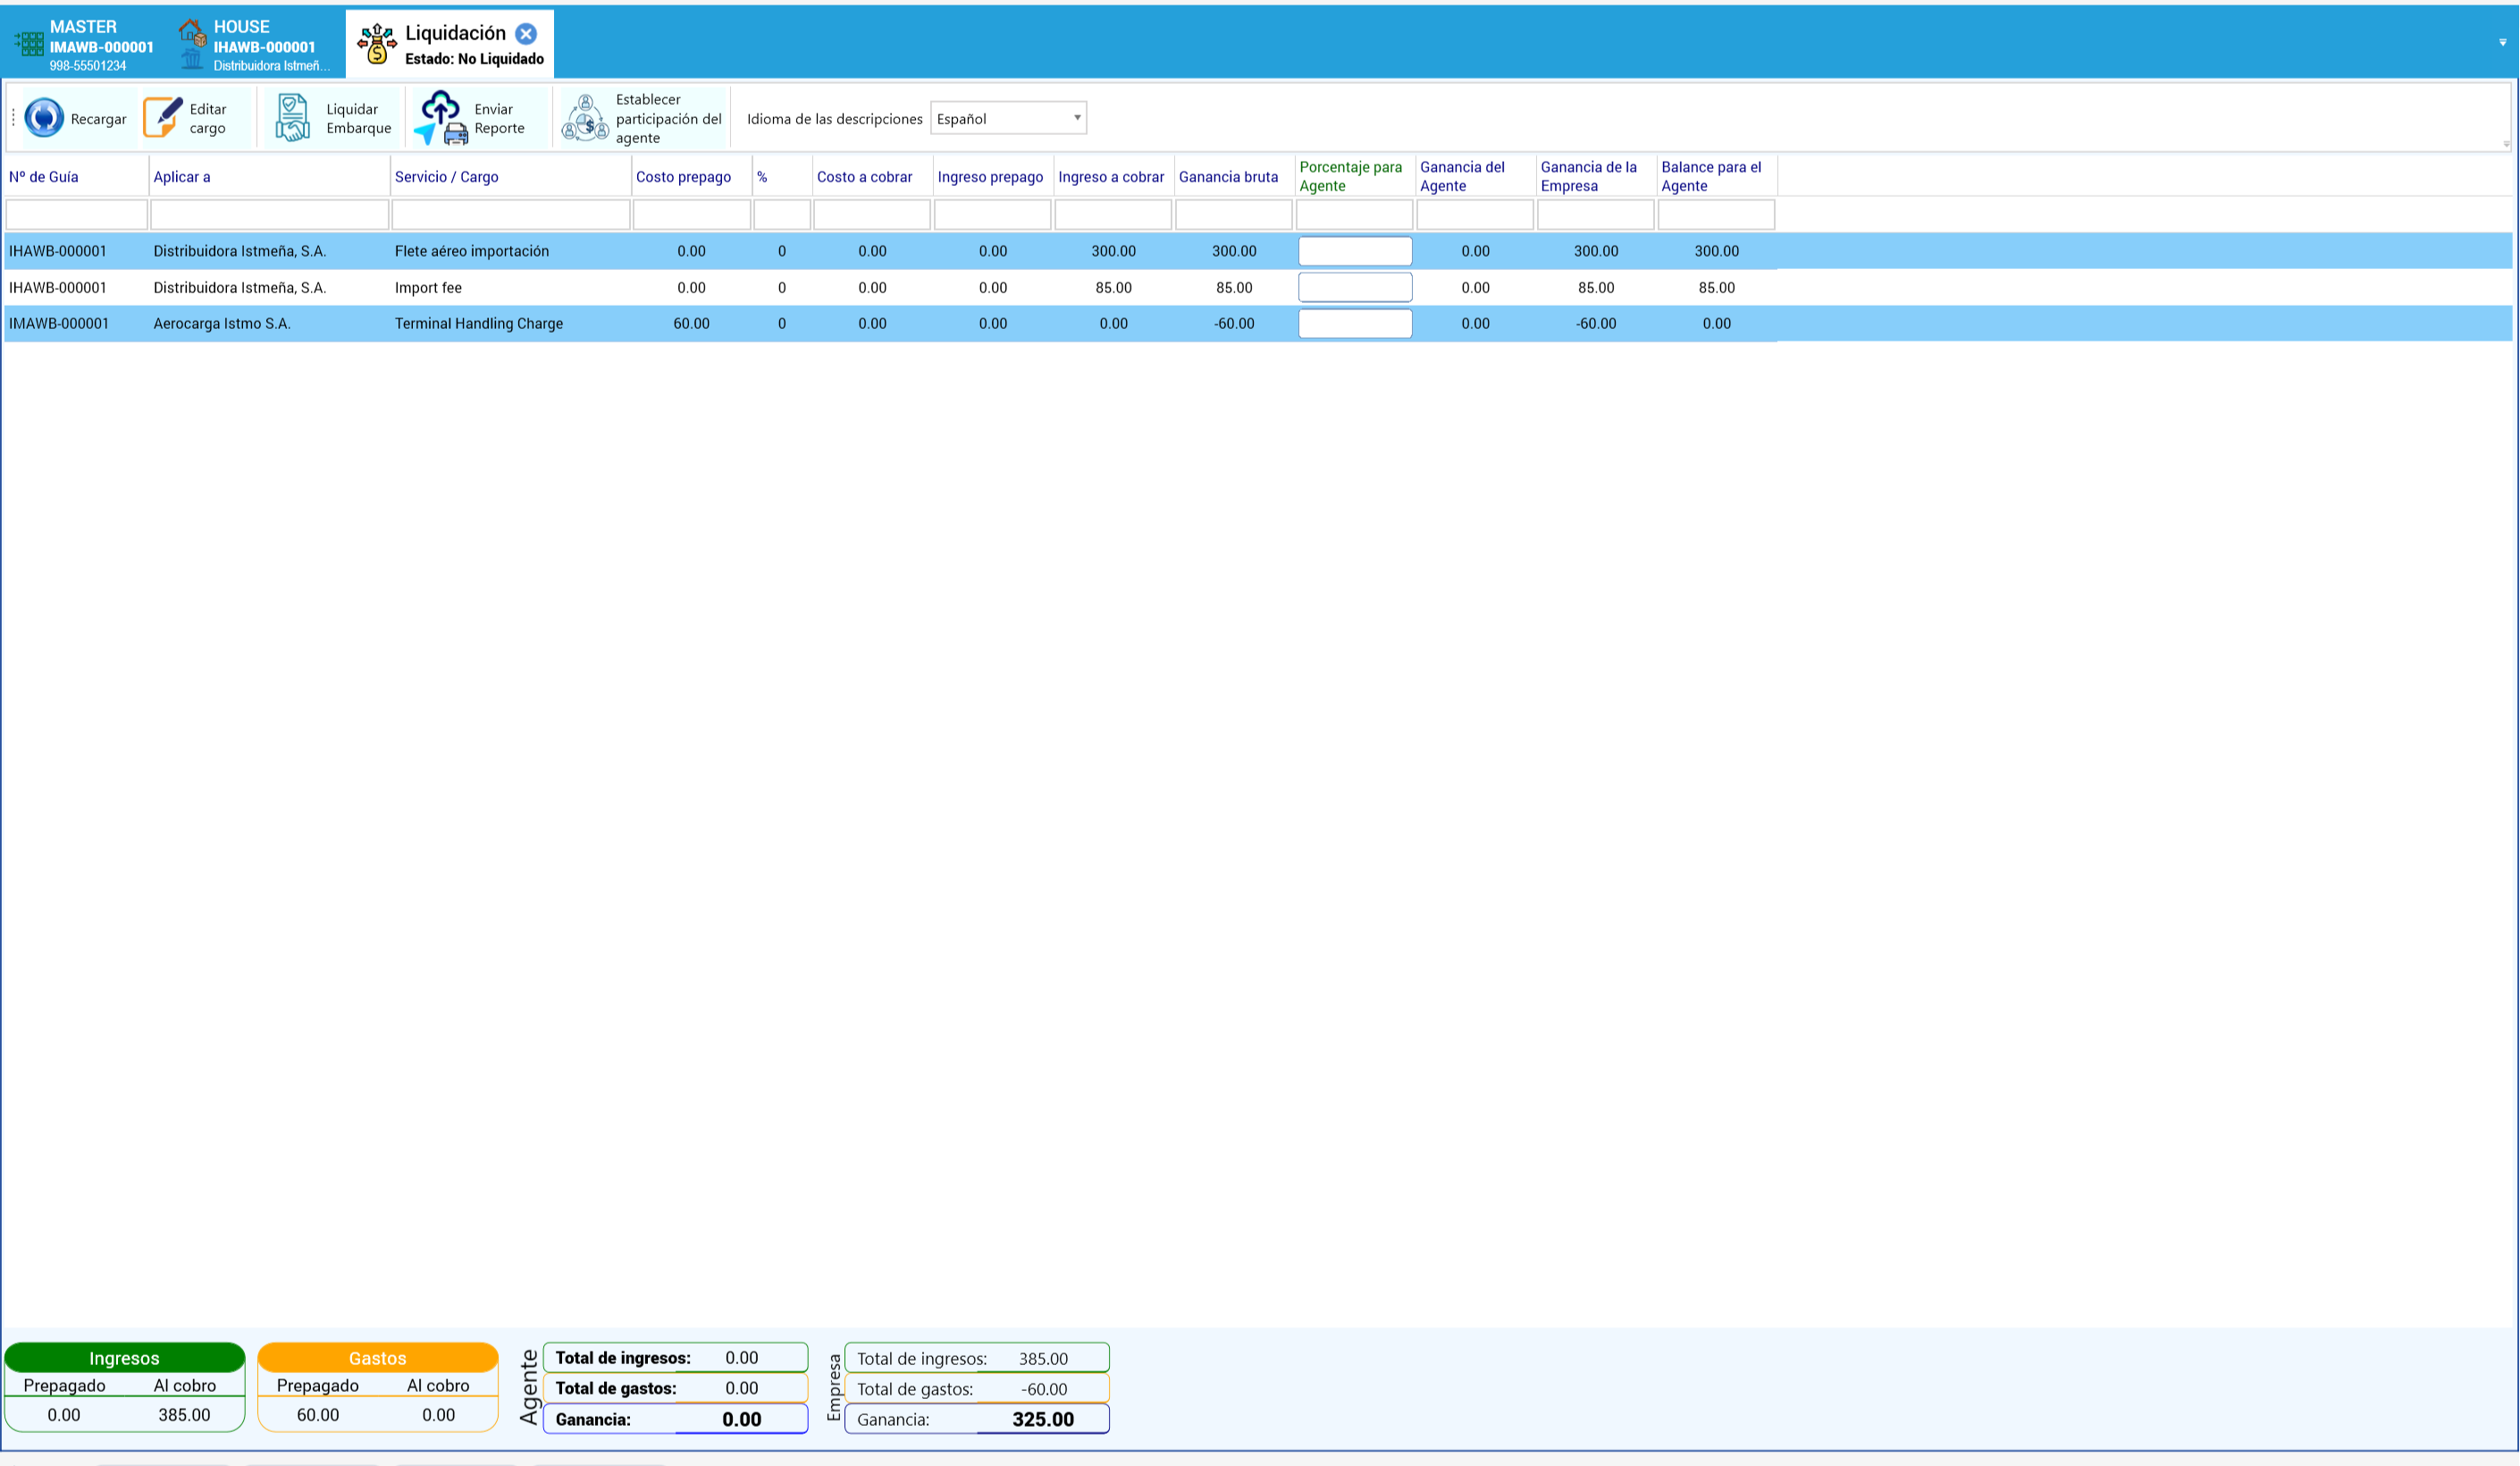Switch to the MASTER IMAWB-000001 tab
2520x1466 pixels.
coord(86,45)
